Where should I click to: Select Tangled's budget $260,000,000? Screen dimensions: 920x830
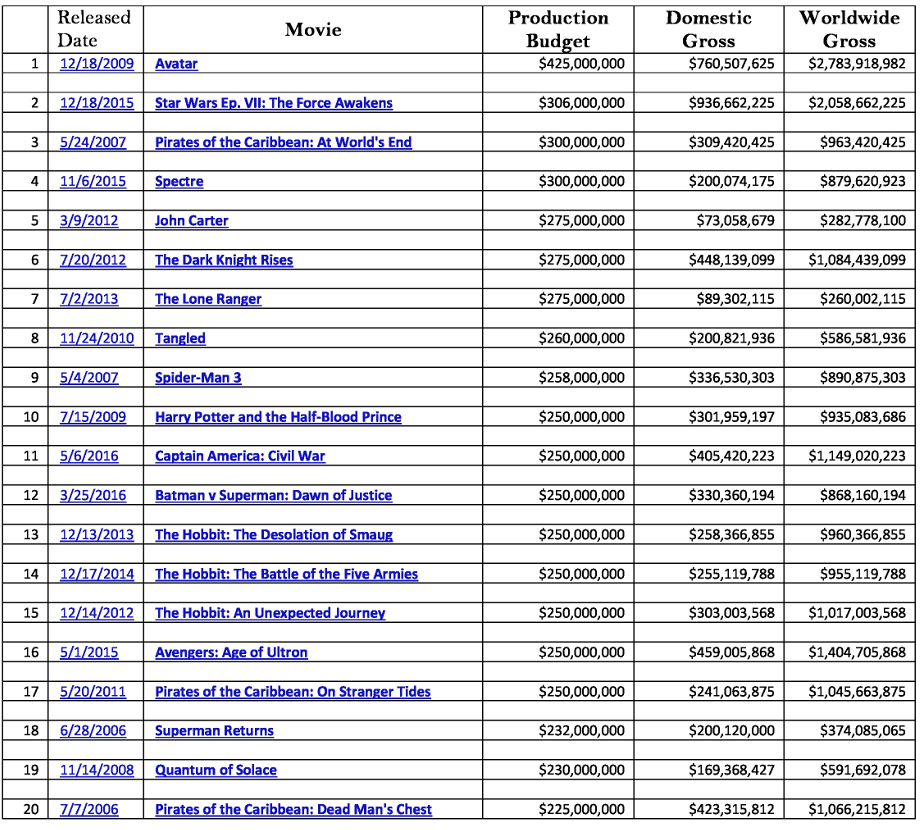[581, 338]
